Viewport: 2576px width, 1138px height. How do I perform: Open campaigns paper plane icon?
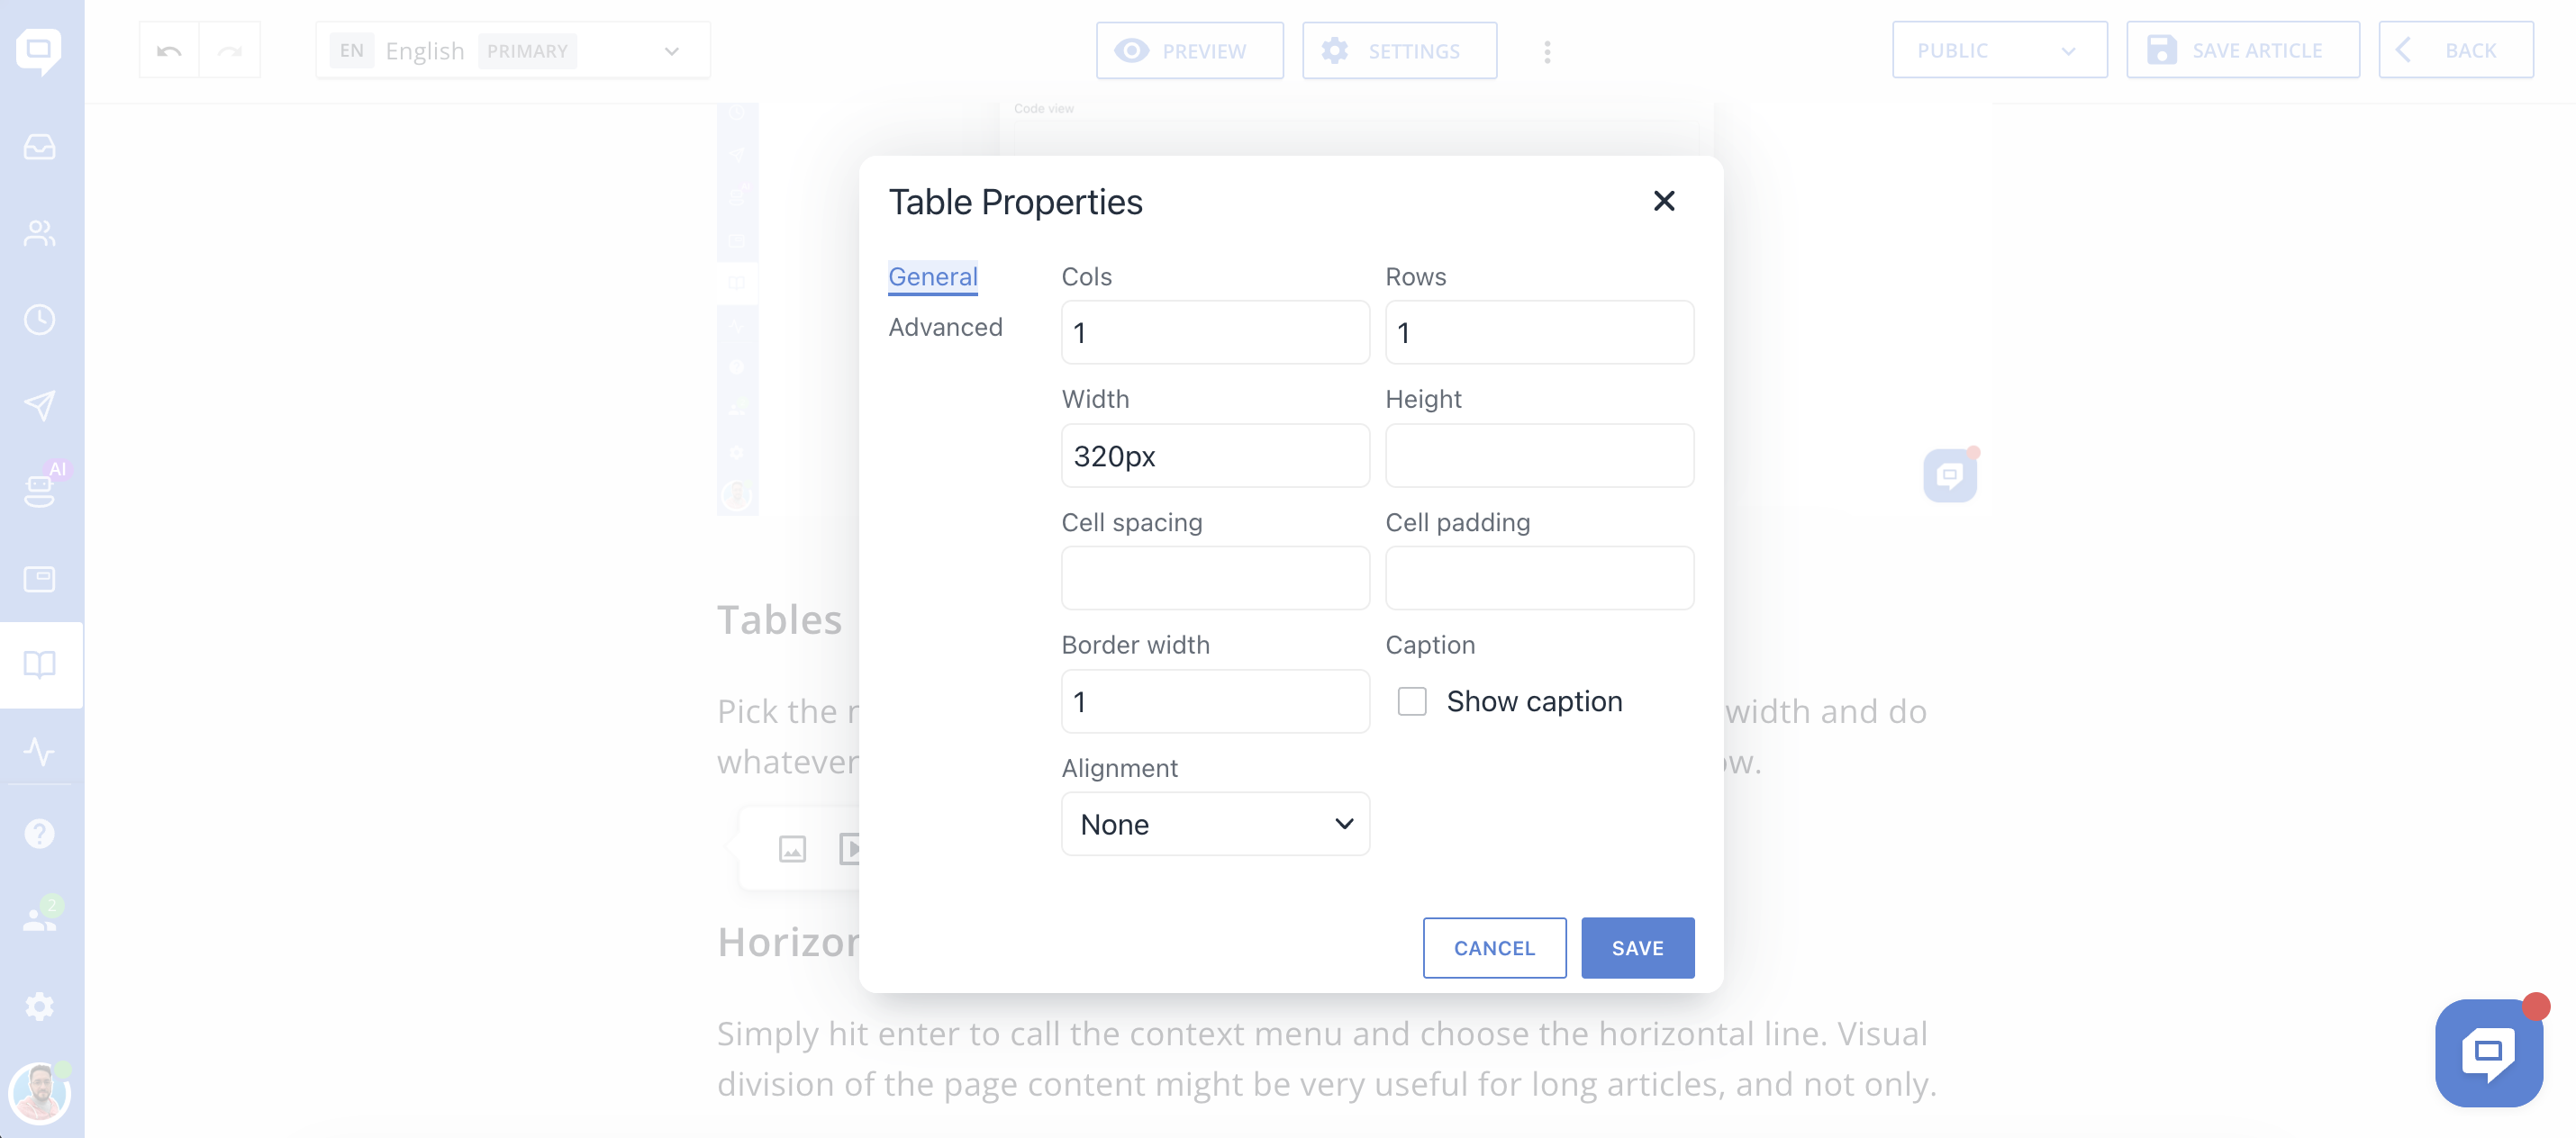pyautogui.click(x=40, y=406)
